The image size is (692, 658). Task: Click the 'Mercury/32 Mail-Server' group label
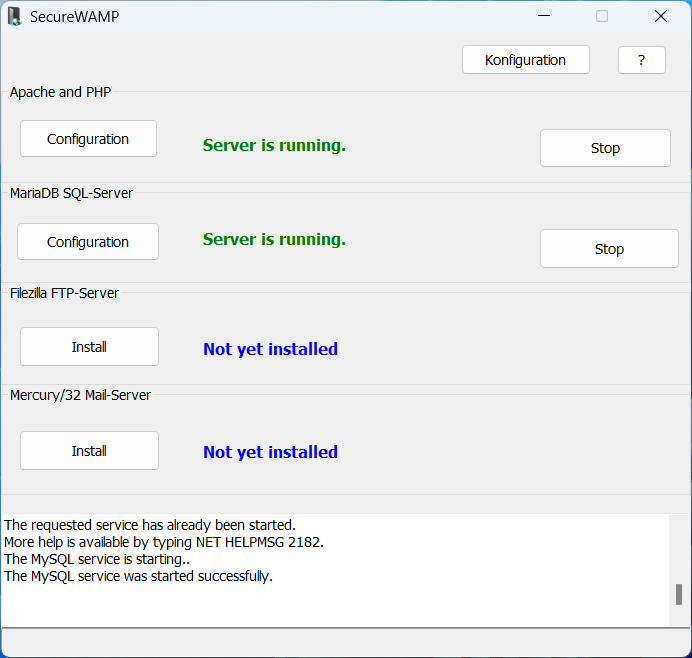pyautogui.click(x=80, y=395)
